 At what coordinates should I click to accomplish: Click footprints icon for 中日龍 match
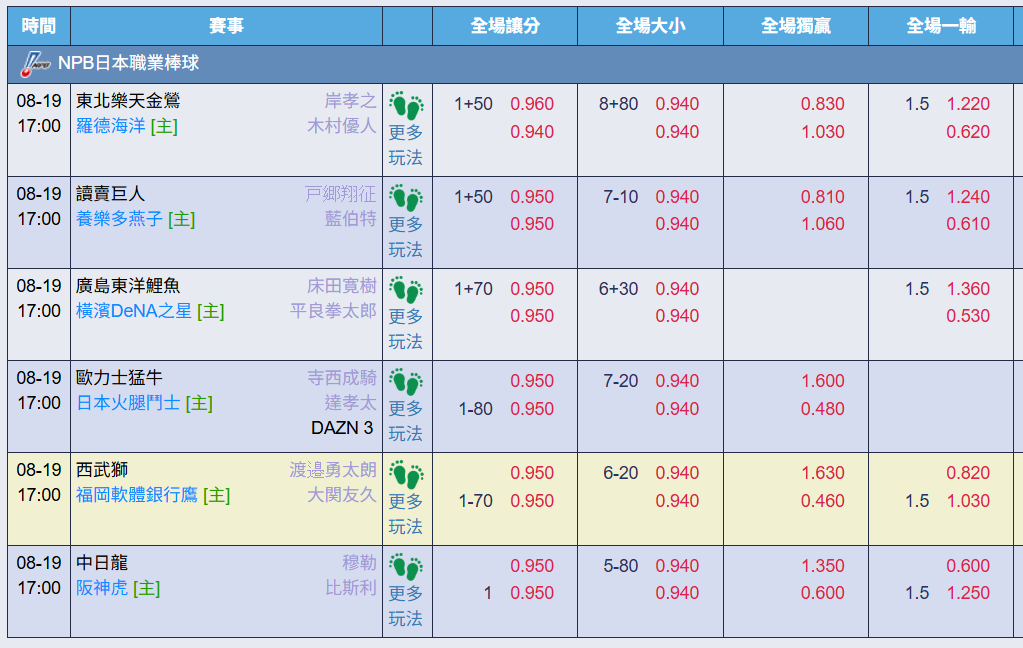(x=406, y=567)
